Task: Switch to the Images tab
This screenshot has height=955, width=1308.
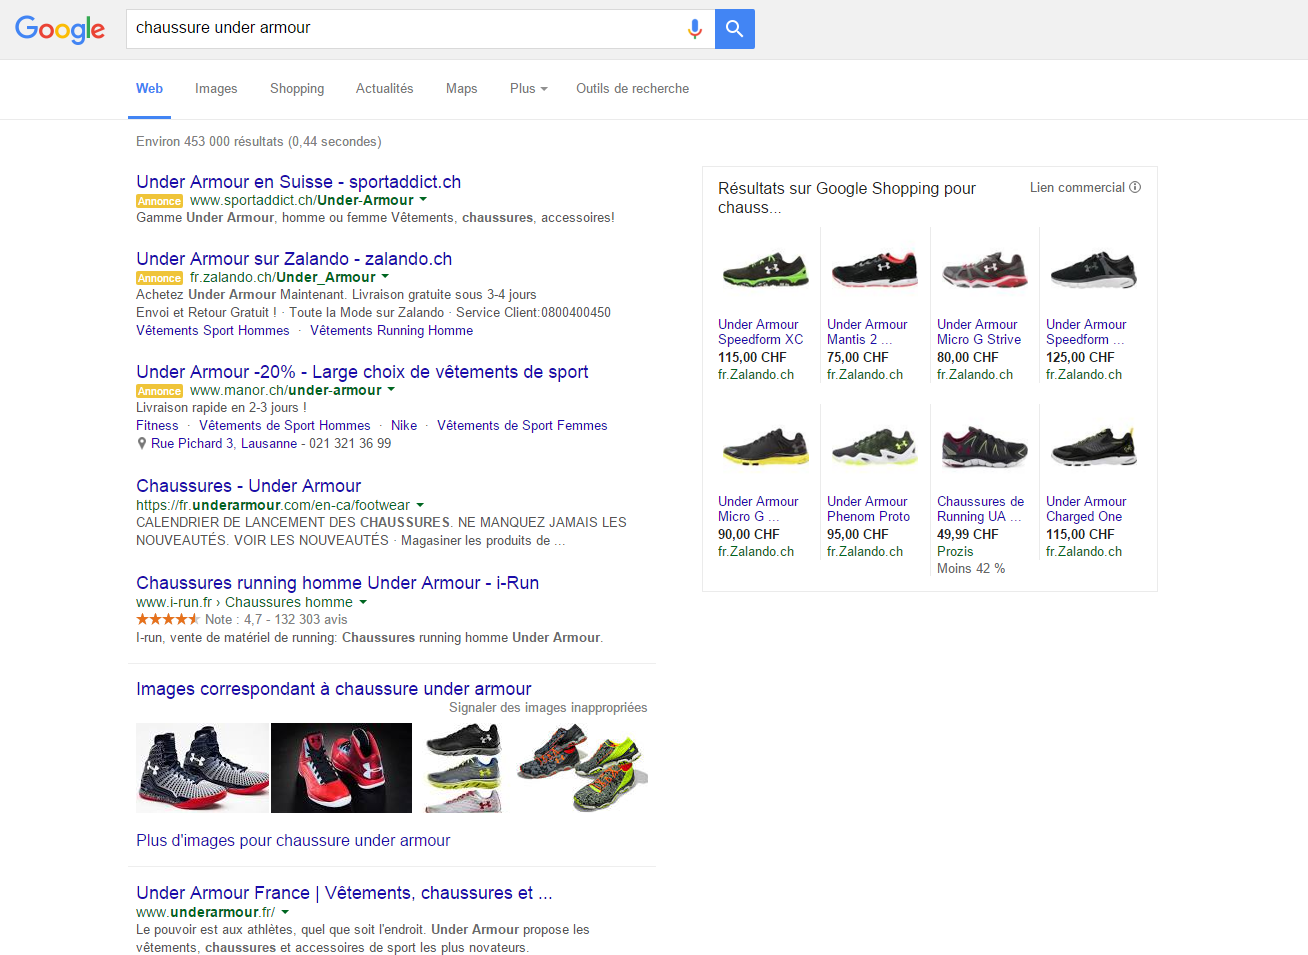Action: tap(216, 88)
